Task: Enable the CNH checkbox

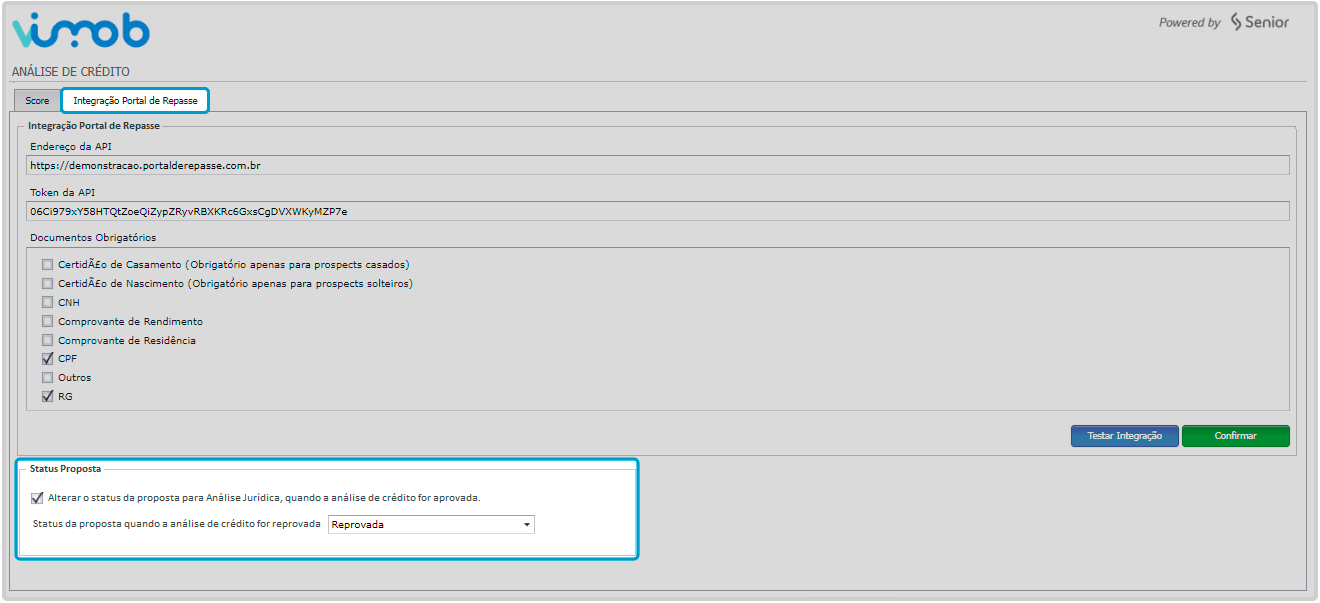Action: coord(47,302)
